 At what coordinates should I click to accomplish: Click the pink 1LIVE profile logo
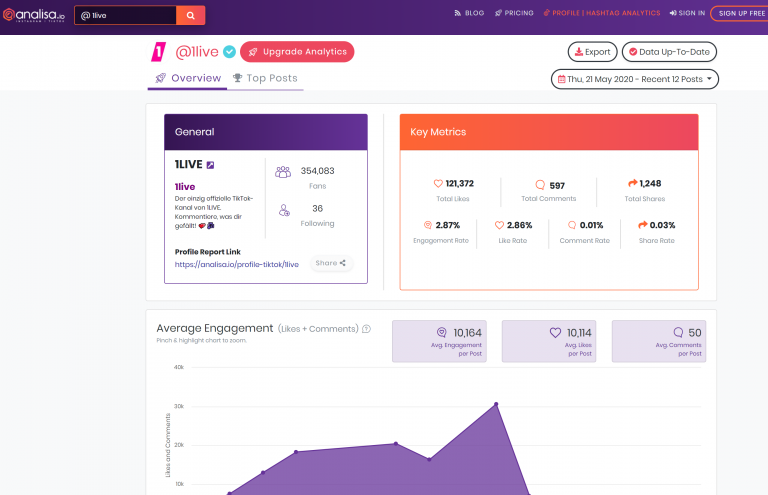pos(158,51)
